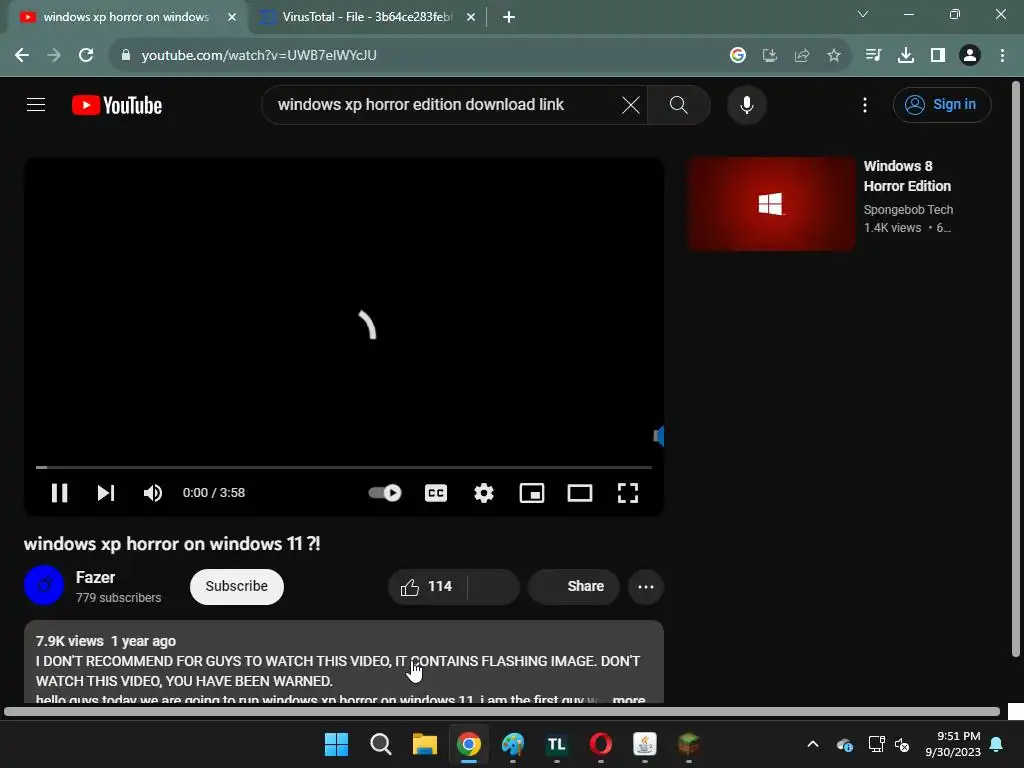Share this page icon in address bar
Image resolution: width=1024 pixels, height=768 pixels.
tap(802, 55)
